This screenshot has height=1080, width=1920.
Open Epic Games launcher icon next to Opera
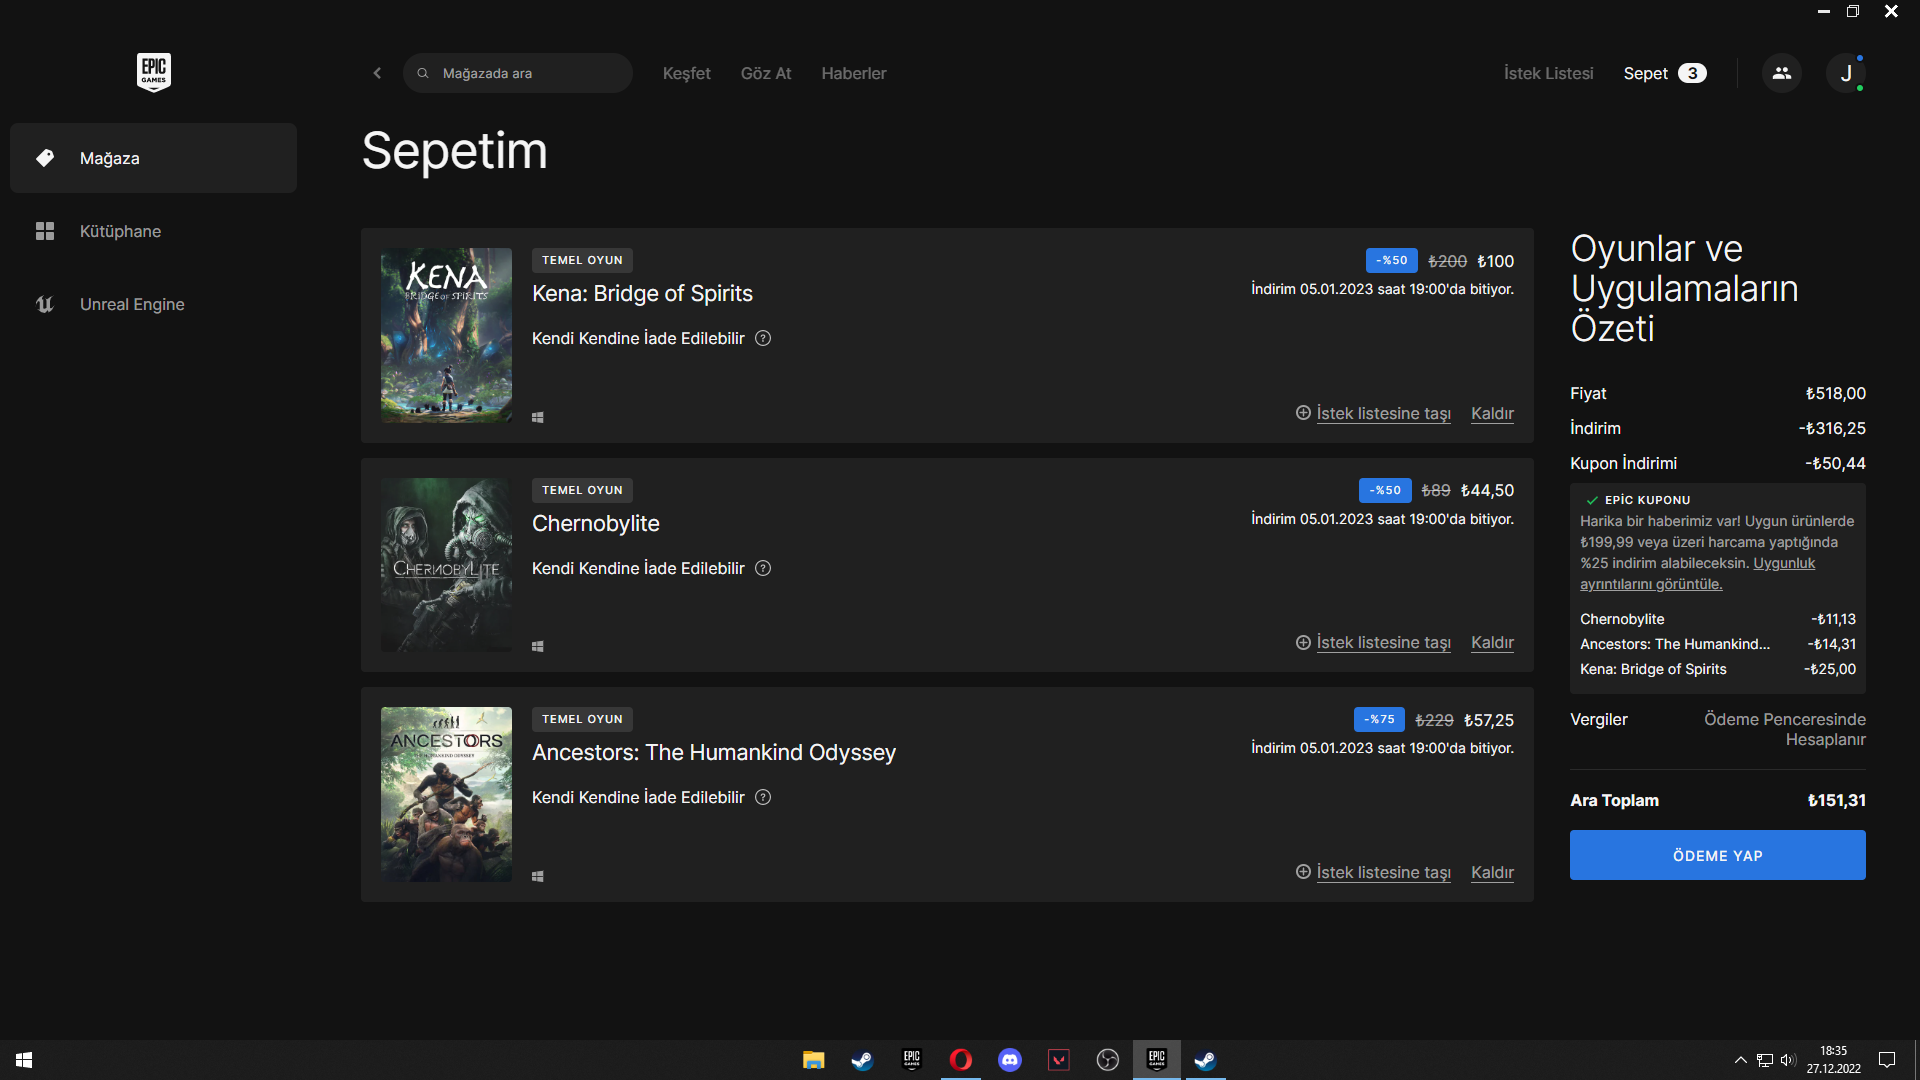click(911, 1060)
